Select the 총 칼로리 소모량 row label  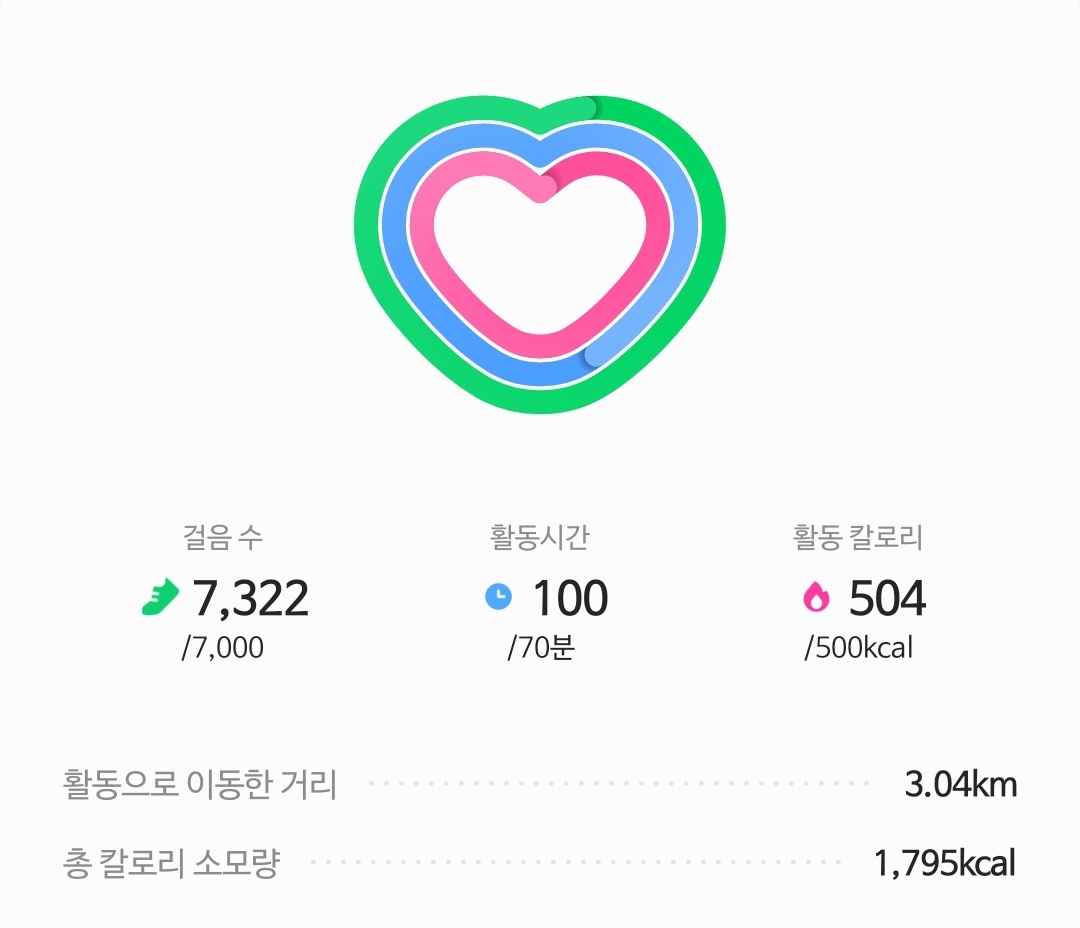pos(171,863)
